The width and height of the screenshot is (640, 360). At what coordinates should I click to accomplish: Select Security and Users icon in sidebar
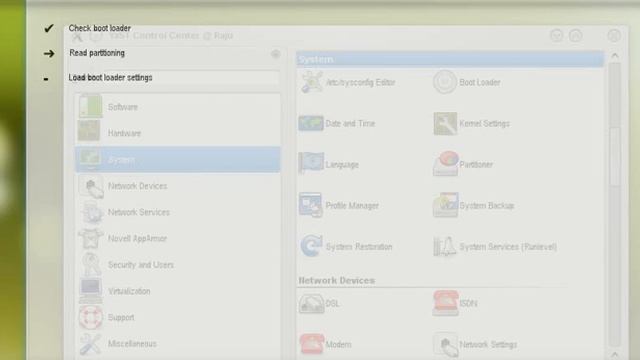pyautogui.click(x=91, y=264)
